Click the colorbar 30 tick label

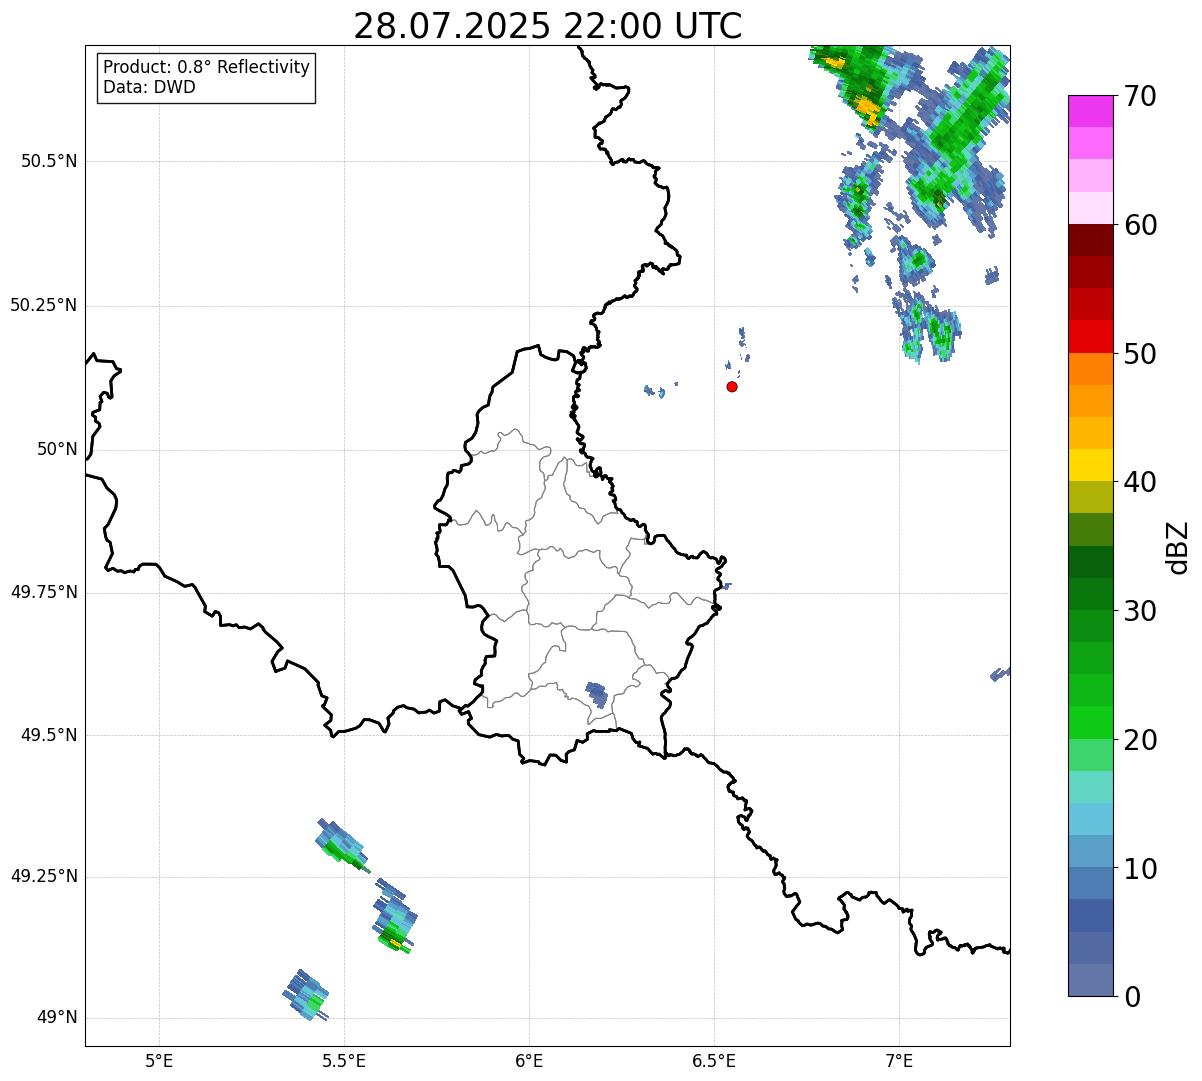click(1141, 611)
